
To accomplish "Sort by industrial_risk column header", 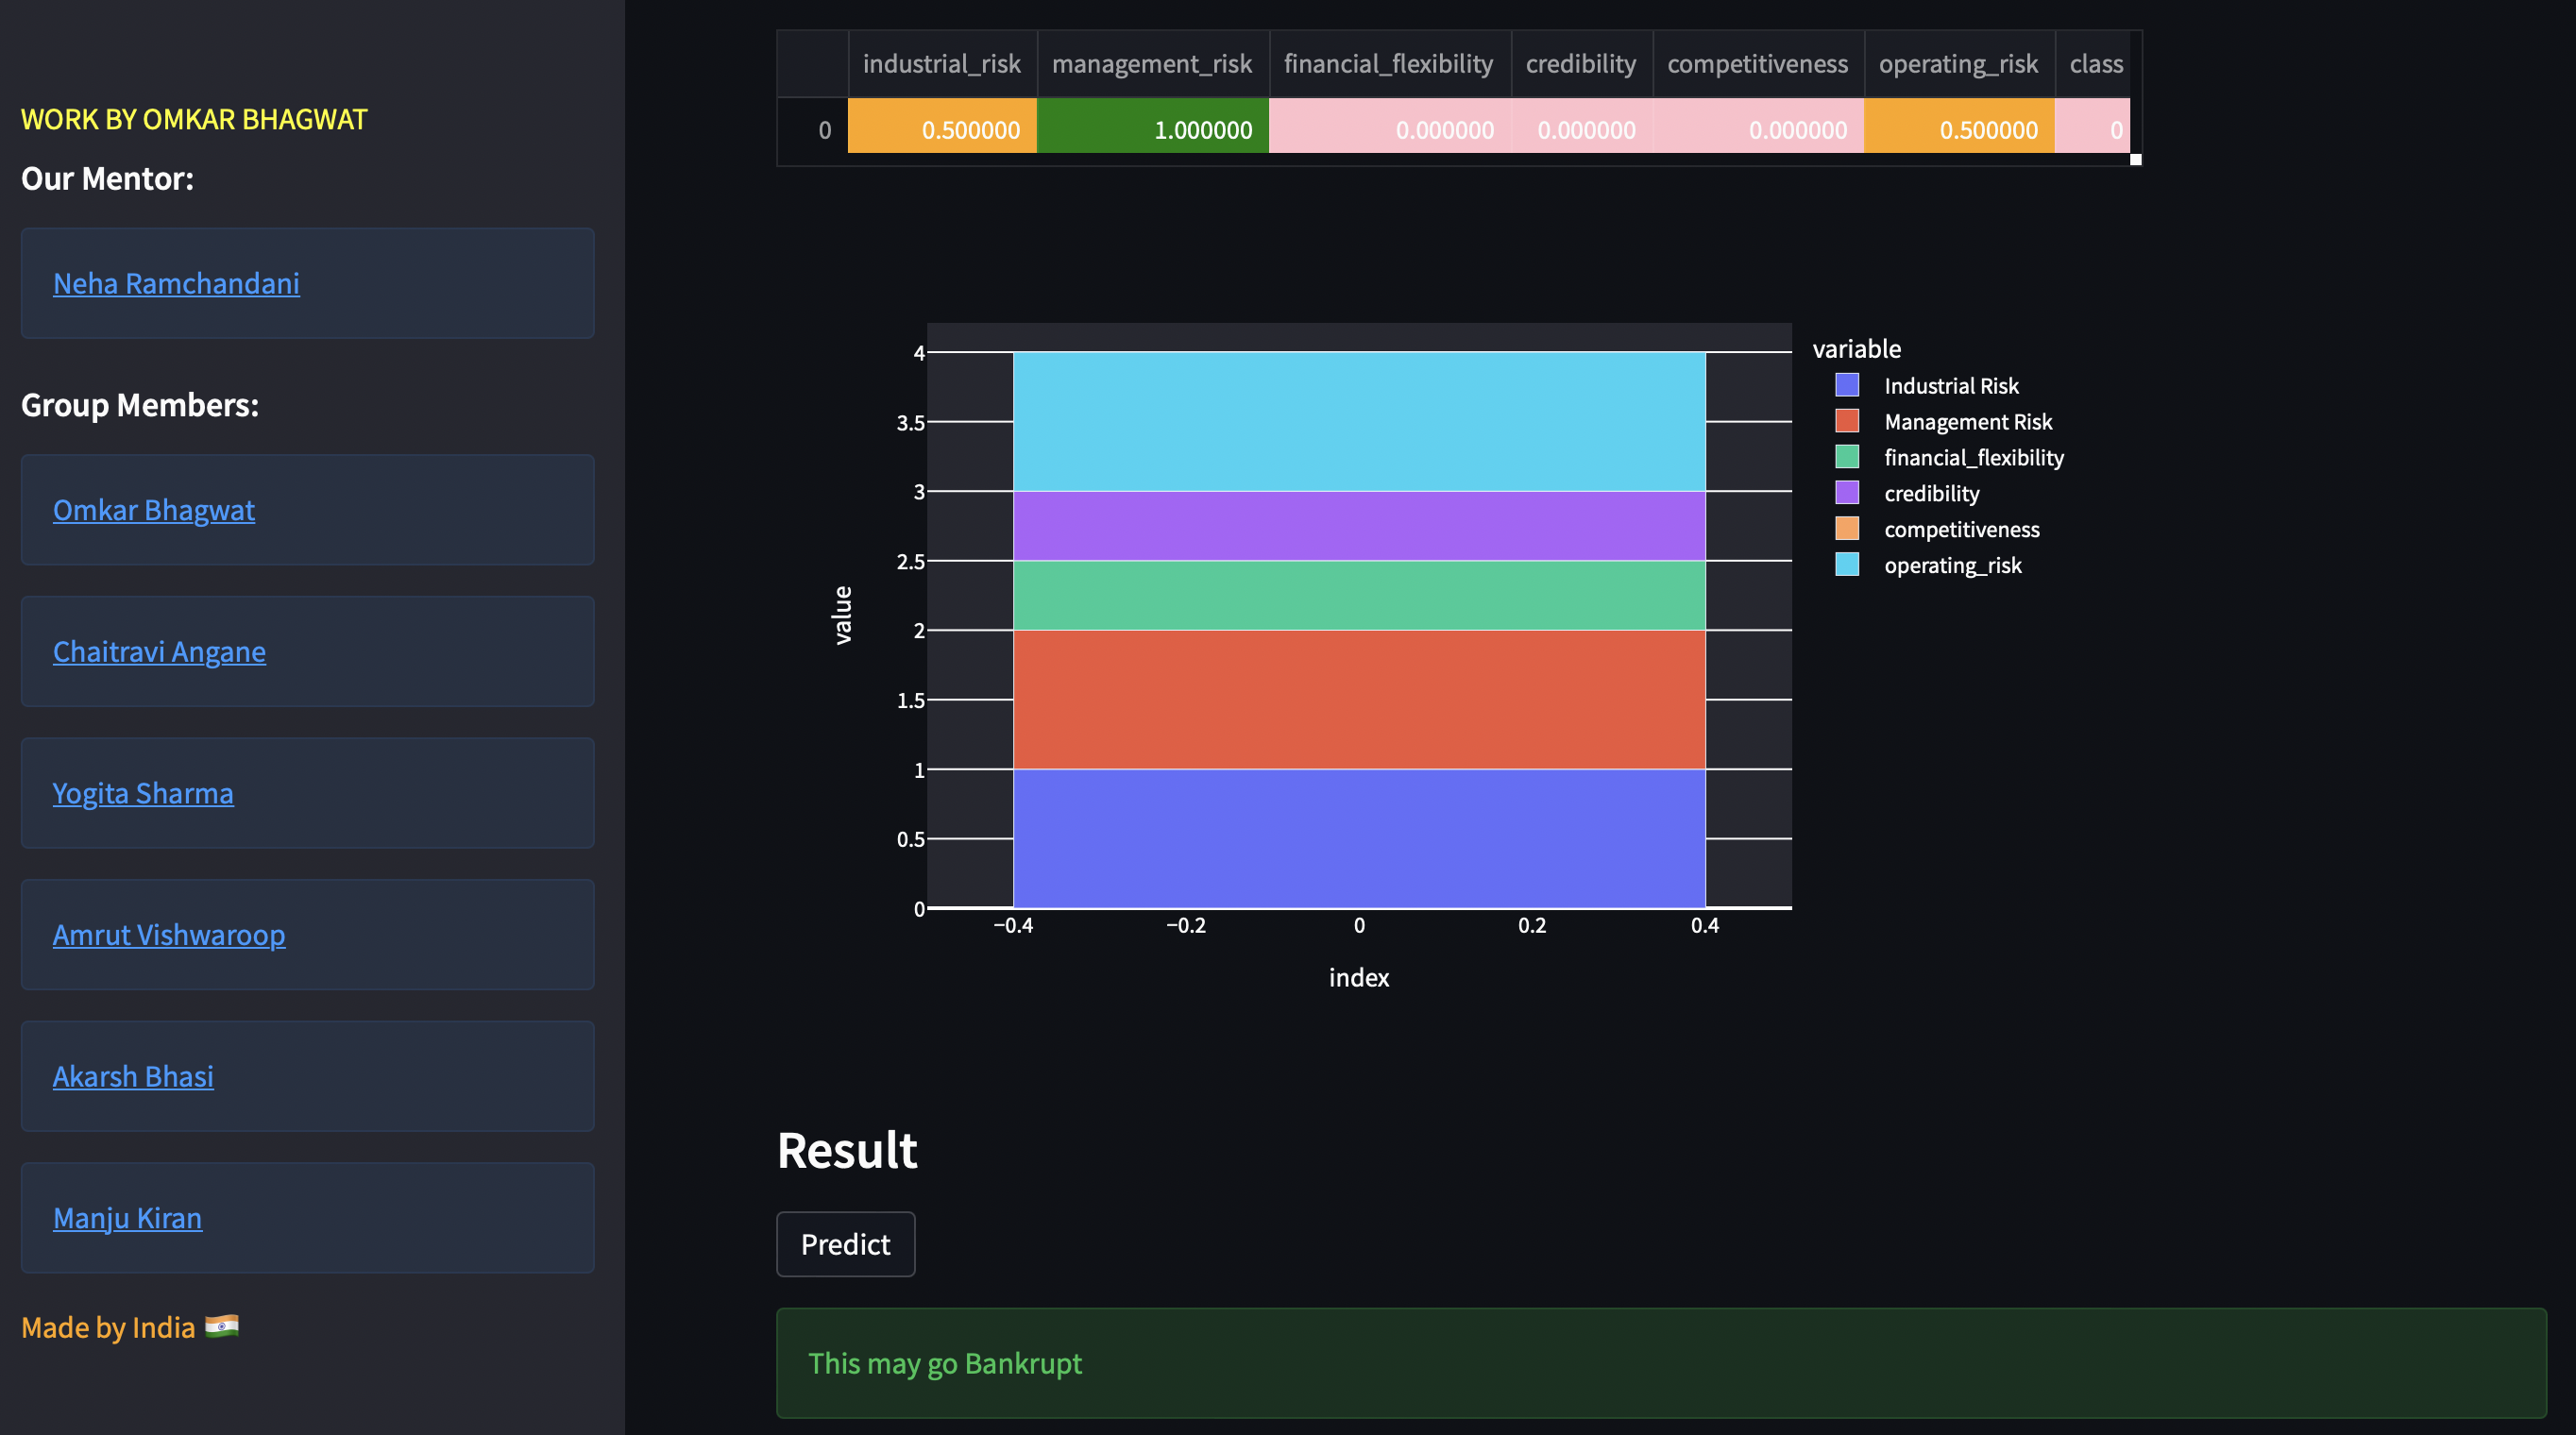I will [941, 64].
